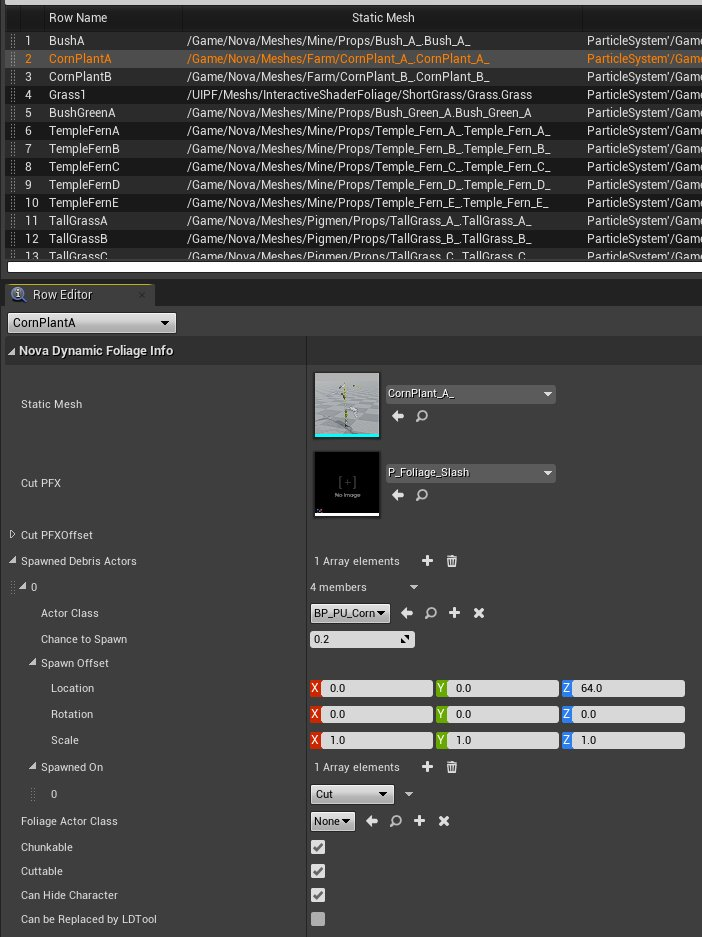Click the magnifier icon under Cut PFX

tap(422, 495)
